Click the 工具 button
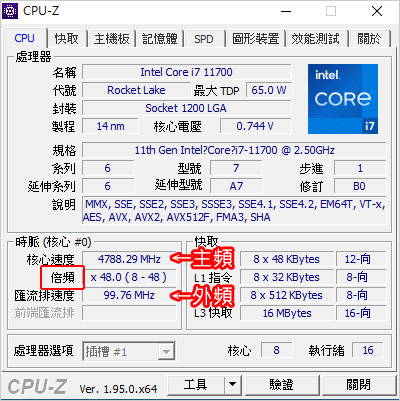Image resolution: width=400 pixels, height=401 pixels. (196, 384)
